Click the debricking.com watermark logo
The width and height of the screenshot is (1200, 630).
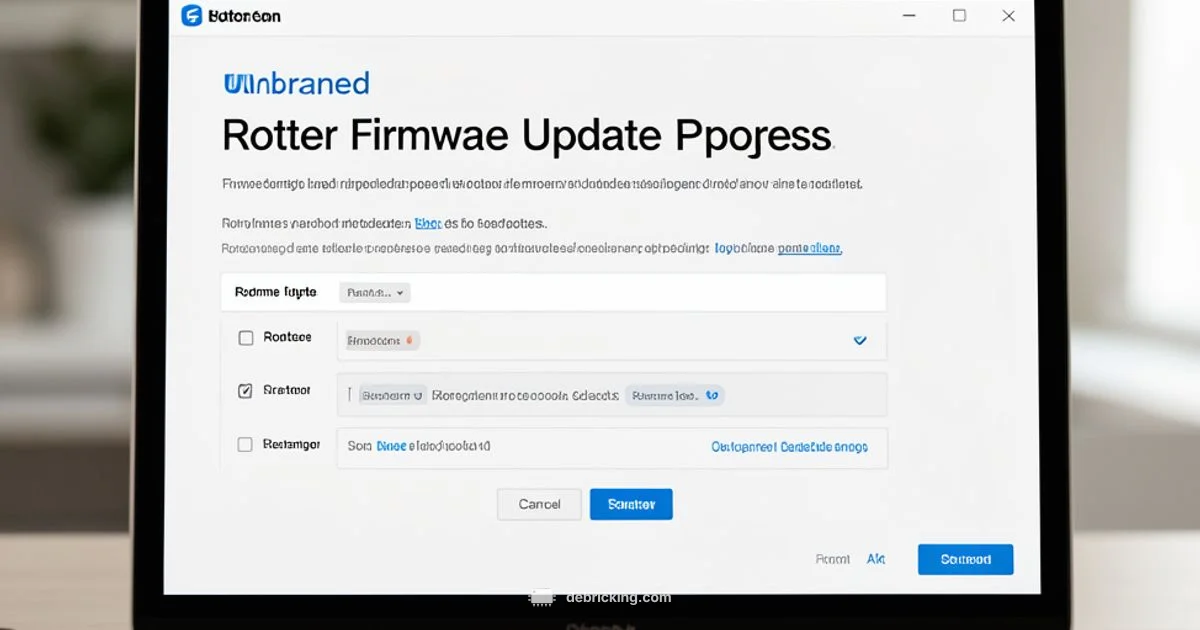(541, 597)
